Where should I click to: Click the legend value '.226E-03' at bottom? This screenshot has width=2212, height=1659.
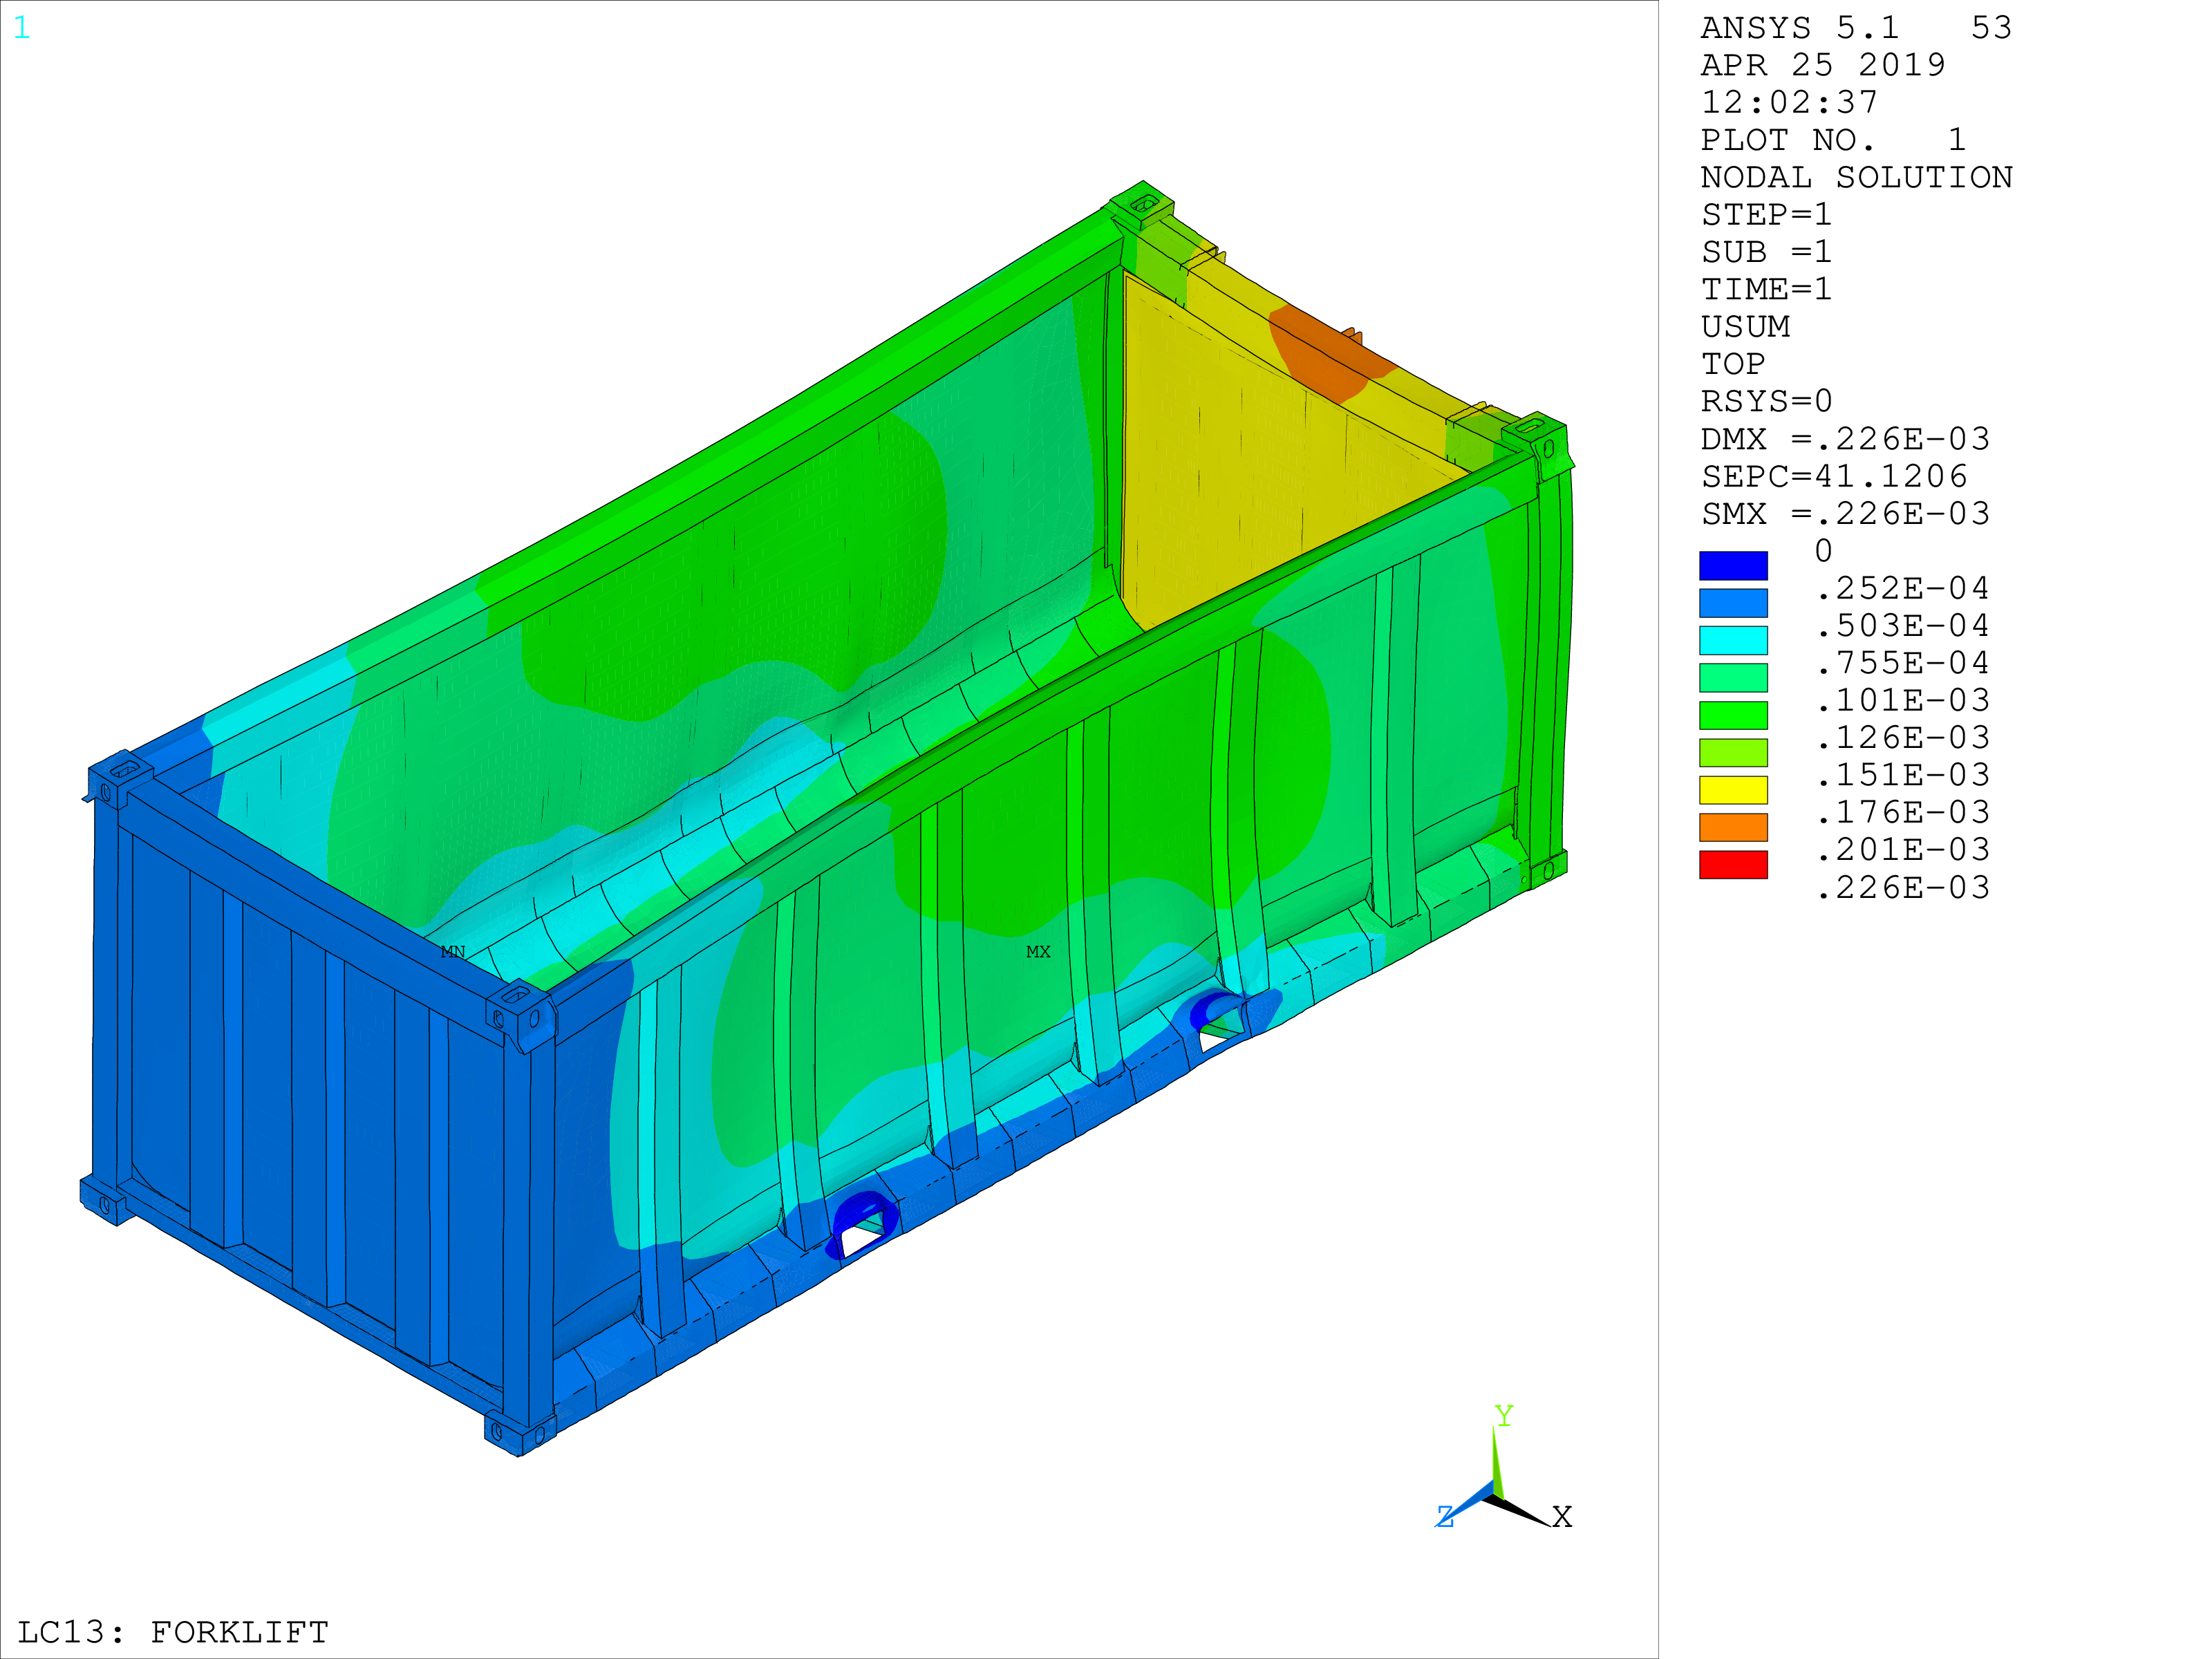pyautogui.click(x=1903, y=887)
